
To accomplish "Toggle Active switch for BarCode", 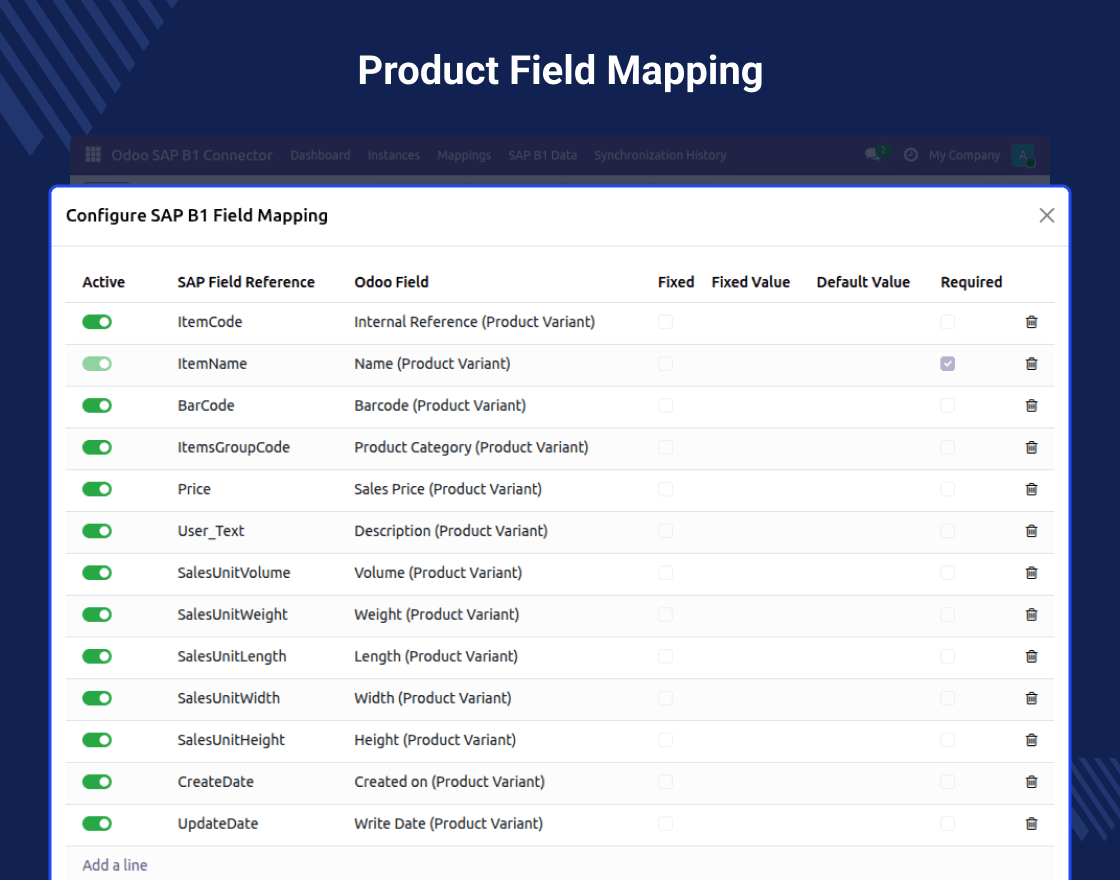I will tap(97, 406).
